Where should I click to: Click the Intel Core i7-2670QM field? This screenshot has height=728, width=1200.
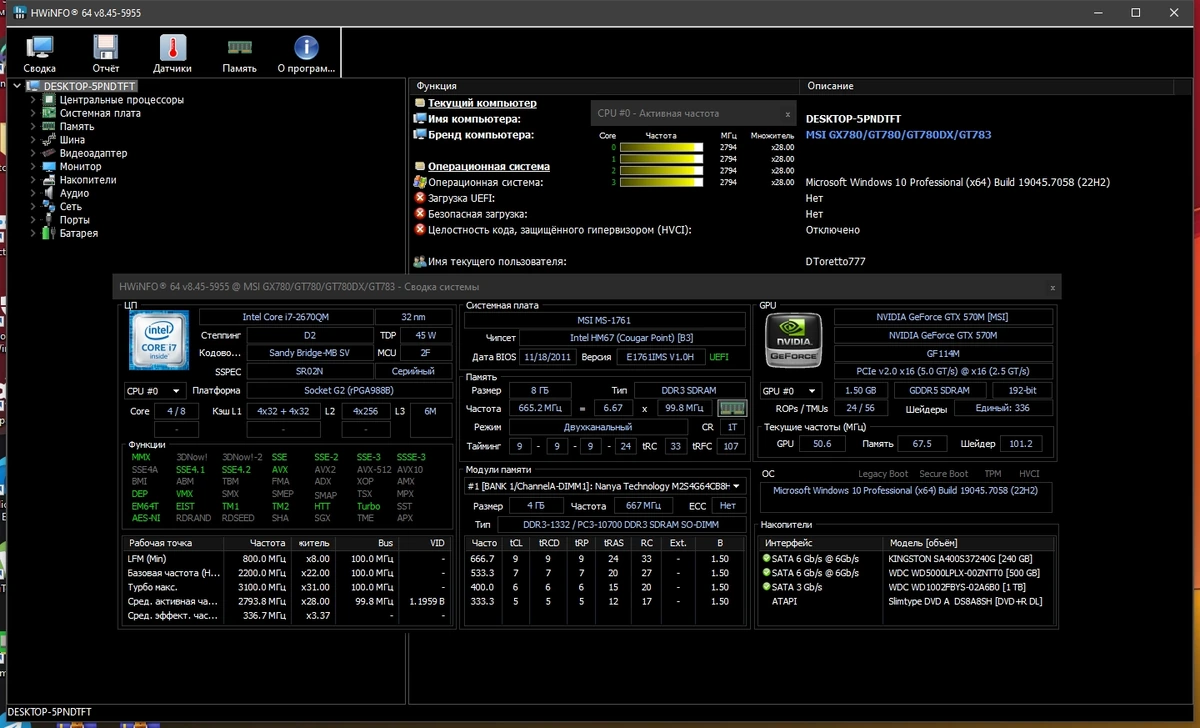pos(285,317)
